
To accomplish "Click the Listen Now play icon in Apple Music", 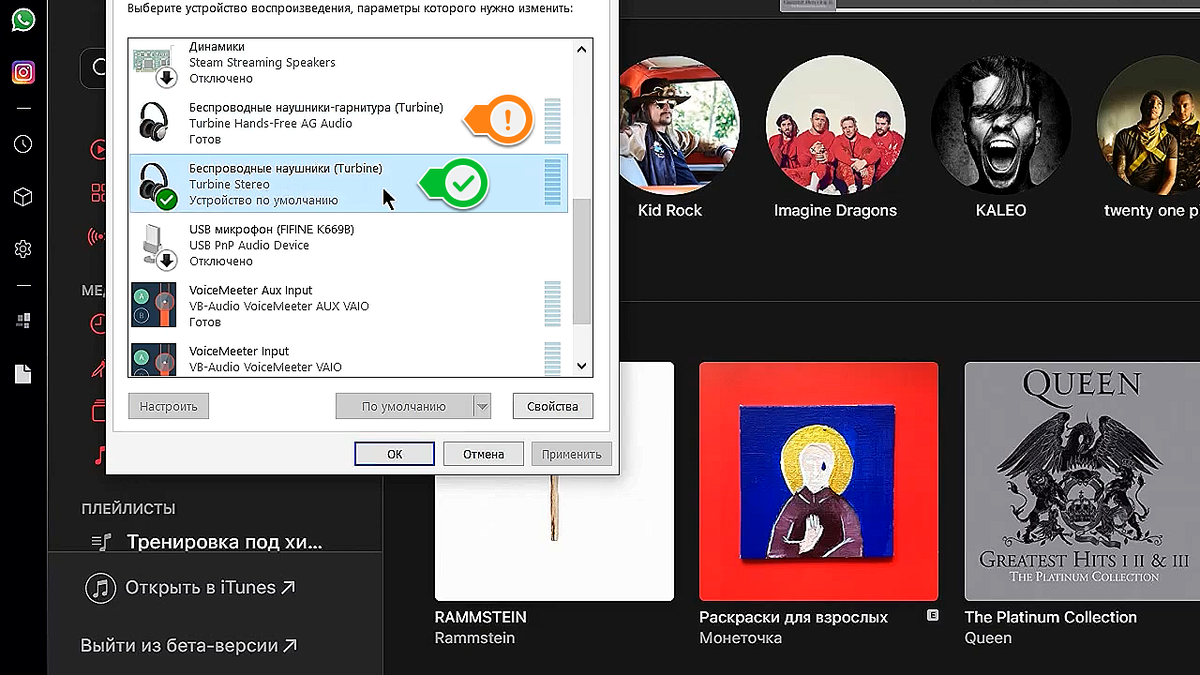I will click(97, 150).
